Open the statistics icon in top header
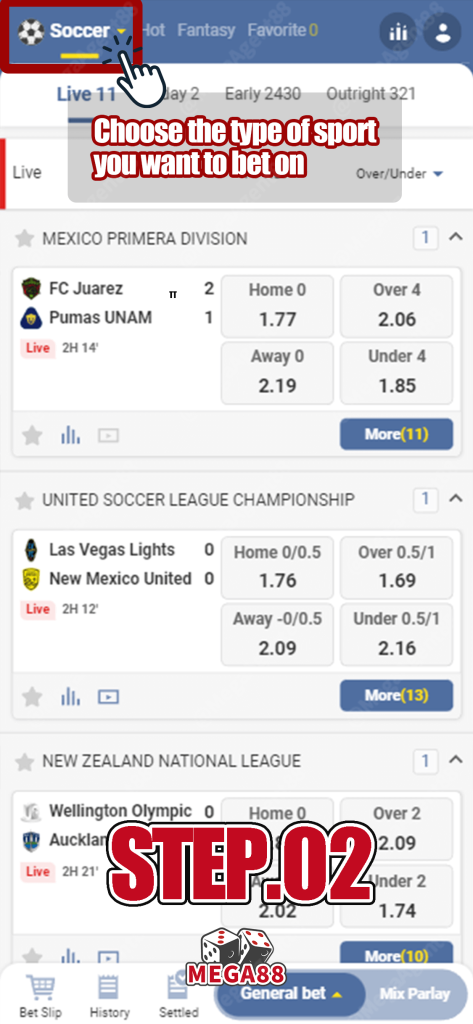473x1024 pixels. click(x=398, y=32)
